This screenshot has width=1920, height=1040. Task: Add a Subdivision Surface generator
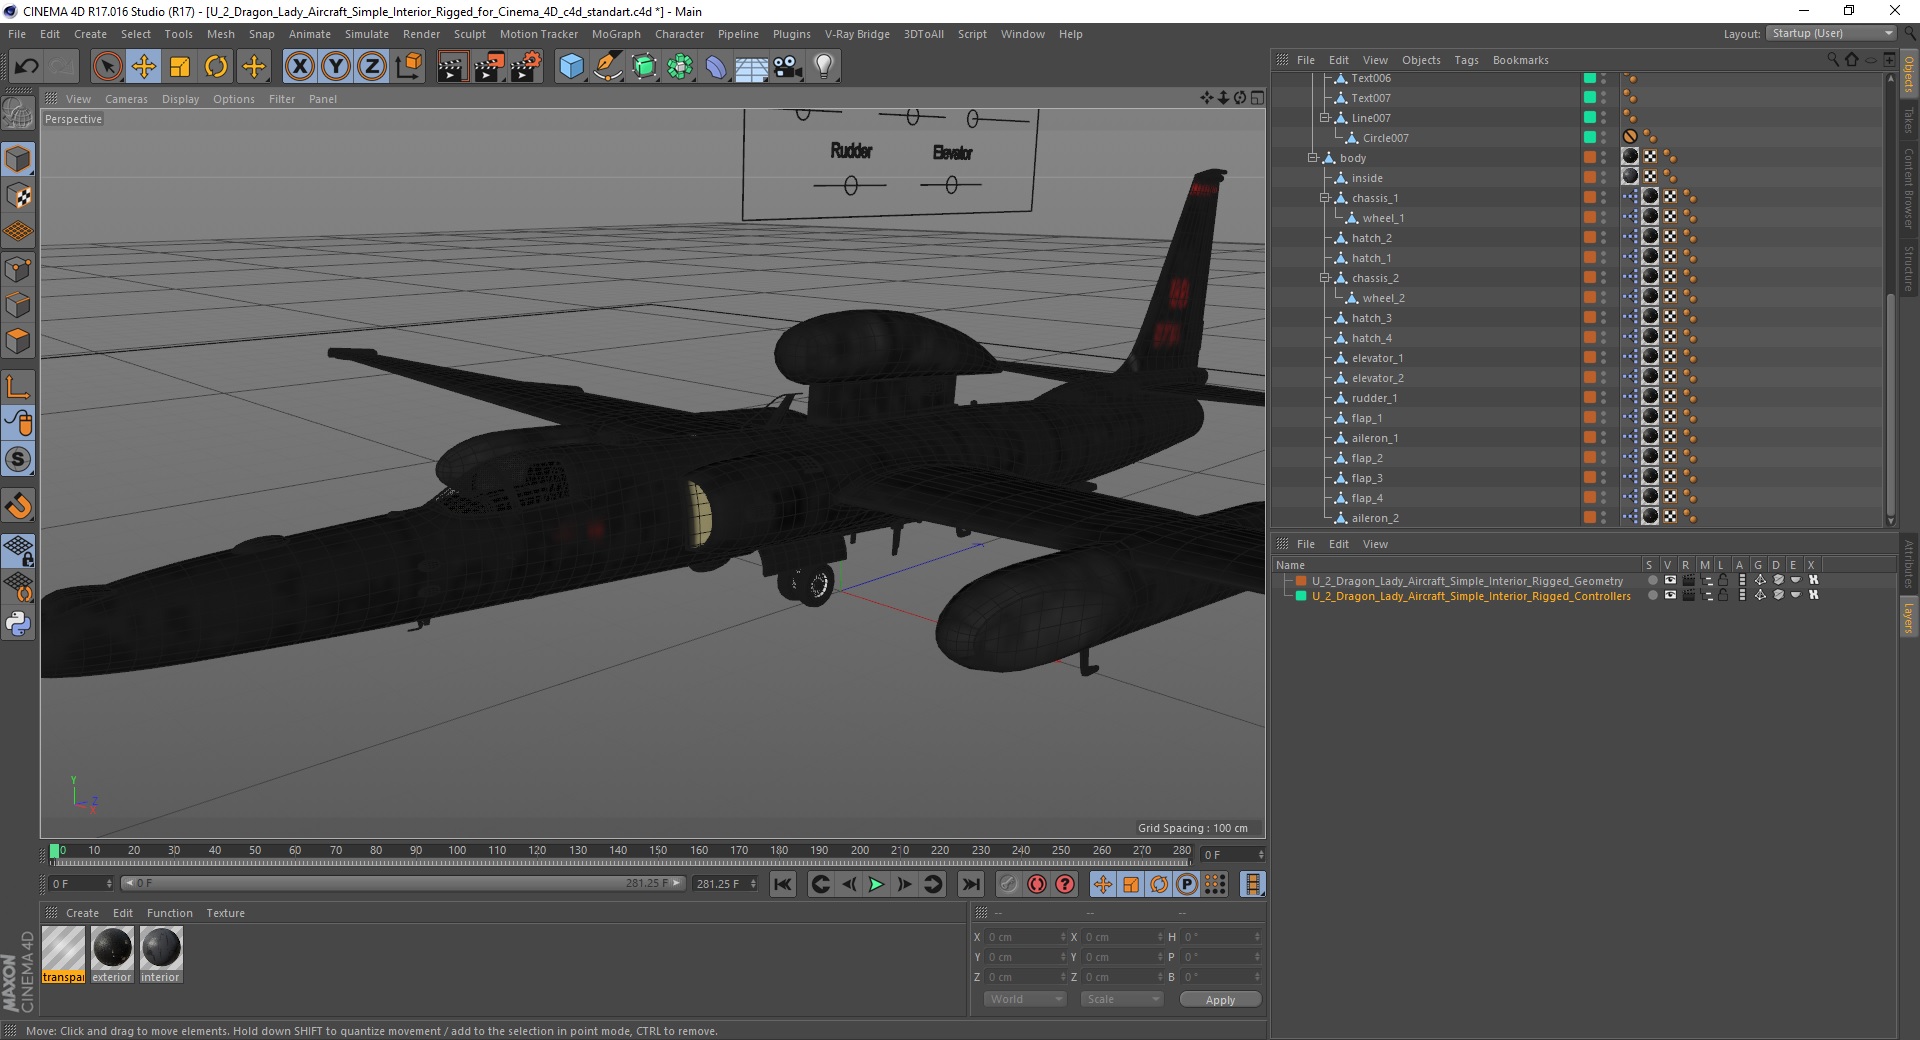pos(644,67)
